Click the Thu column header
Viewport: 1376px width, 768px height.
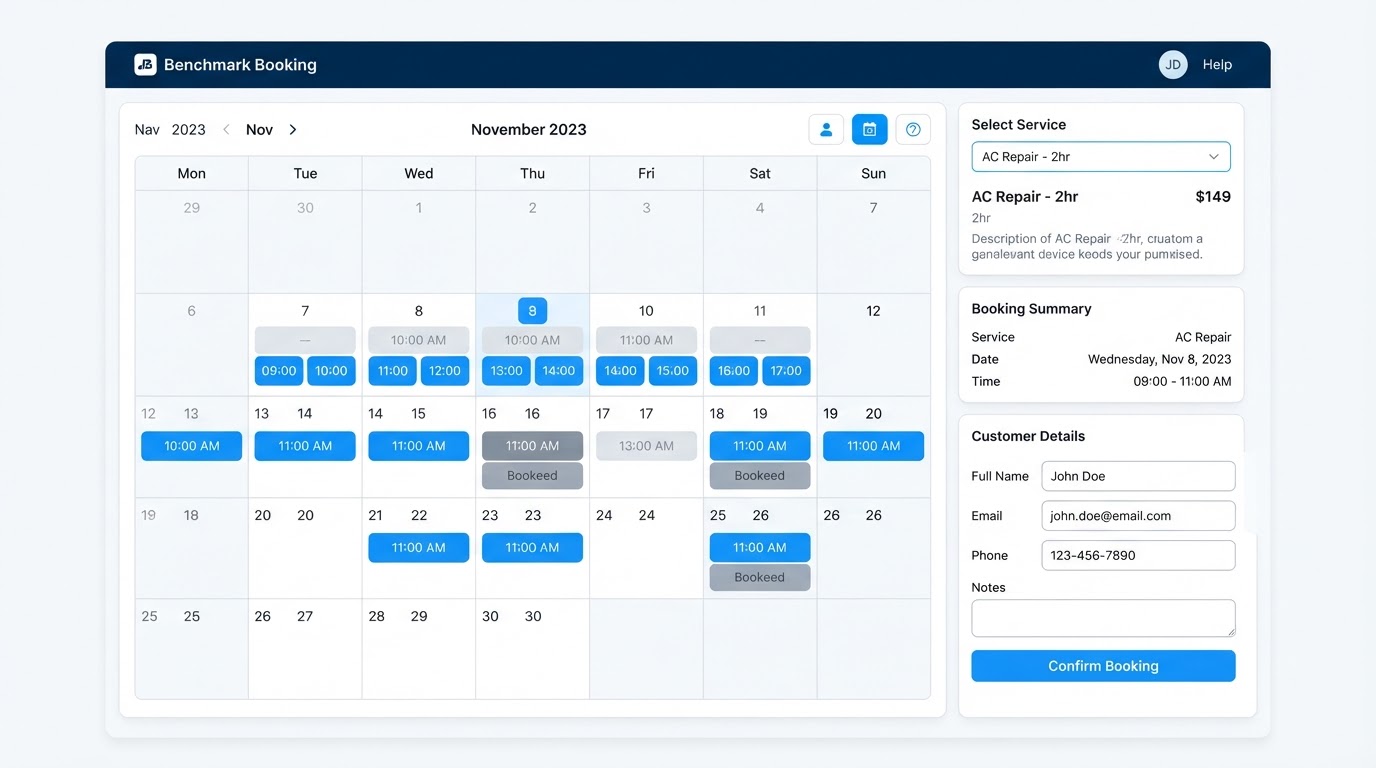pos(533,174)
